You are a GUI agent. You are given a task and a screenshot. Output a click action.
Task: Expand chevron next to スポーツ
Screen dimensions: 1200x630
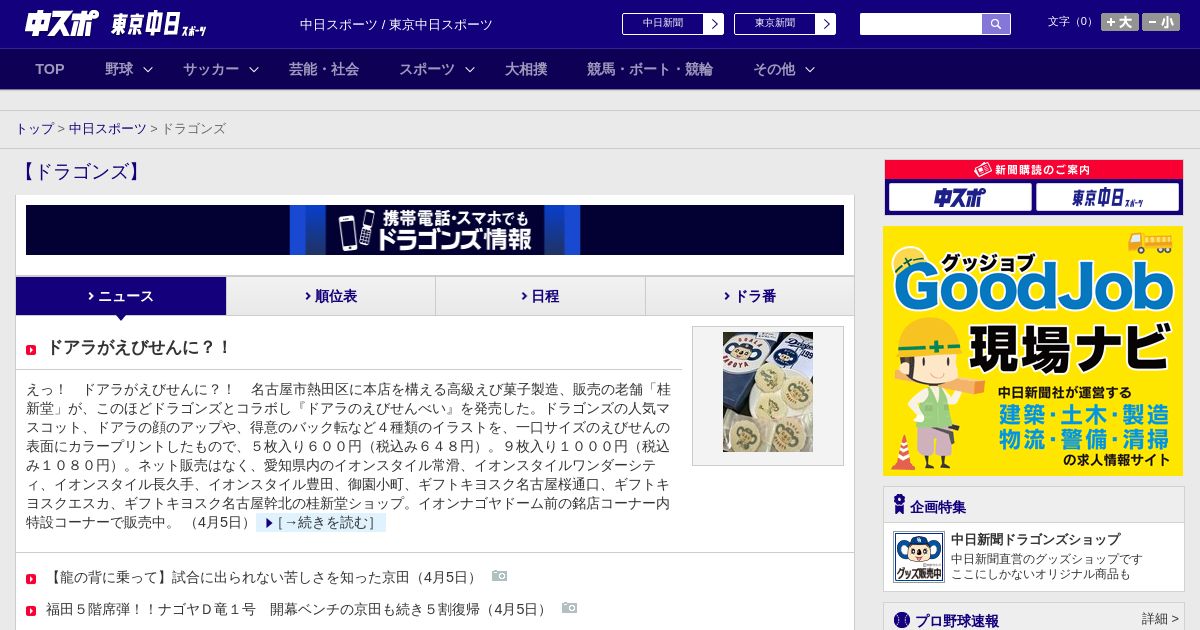470,69
